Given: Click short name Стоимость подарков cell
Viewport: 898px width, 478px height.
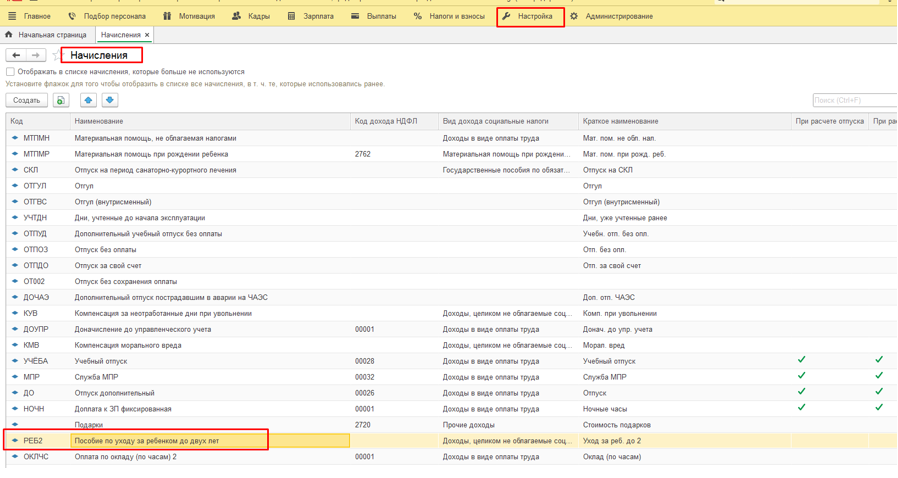Looking at the screenshot, I should pyautogui.click(x=684, y=425).
